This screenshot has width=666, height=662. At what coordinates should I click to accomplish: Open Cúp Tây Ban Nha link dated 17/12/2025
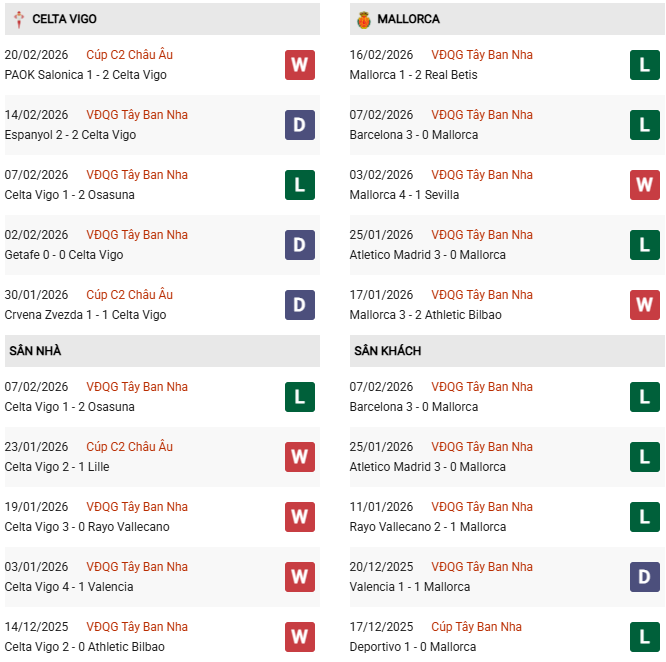click(x=475, y=627)
